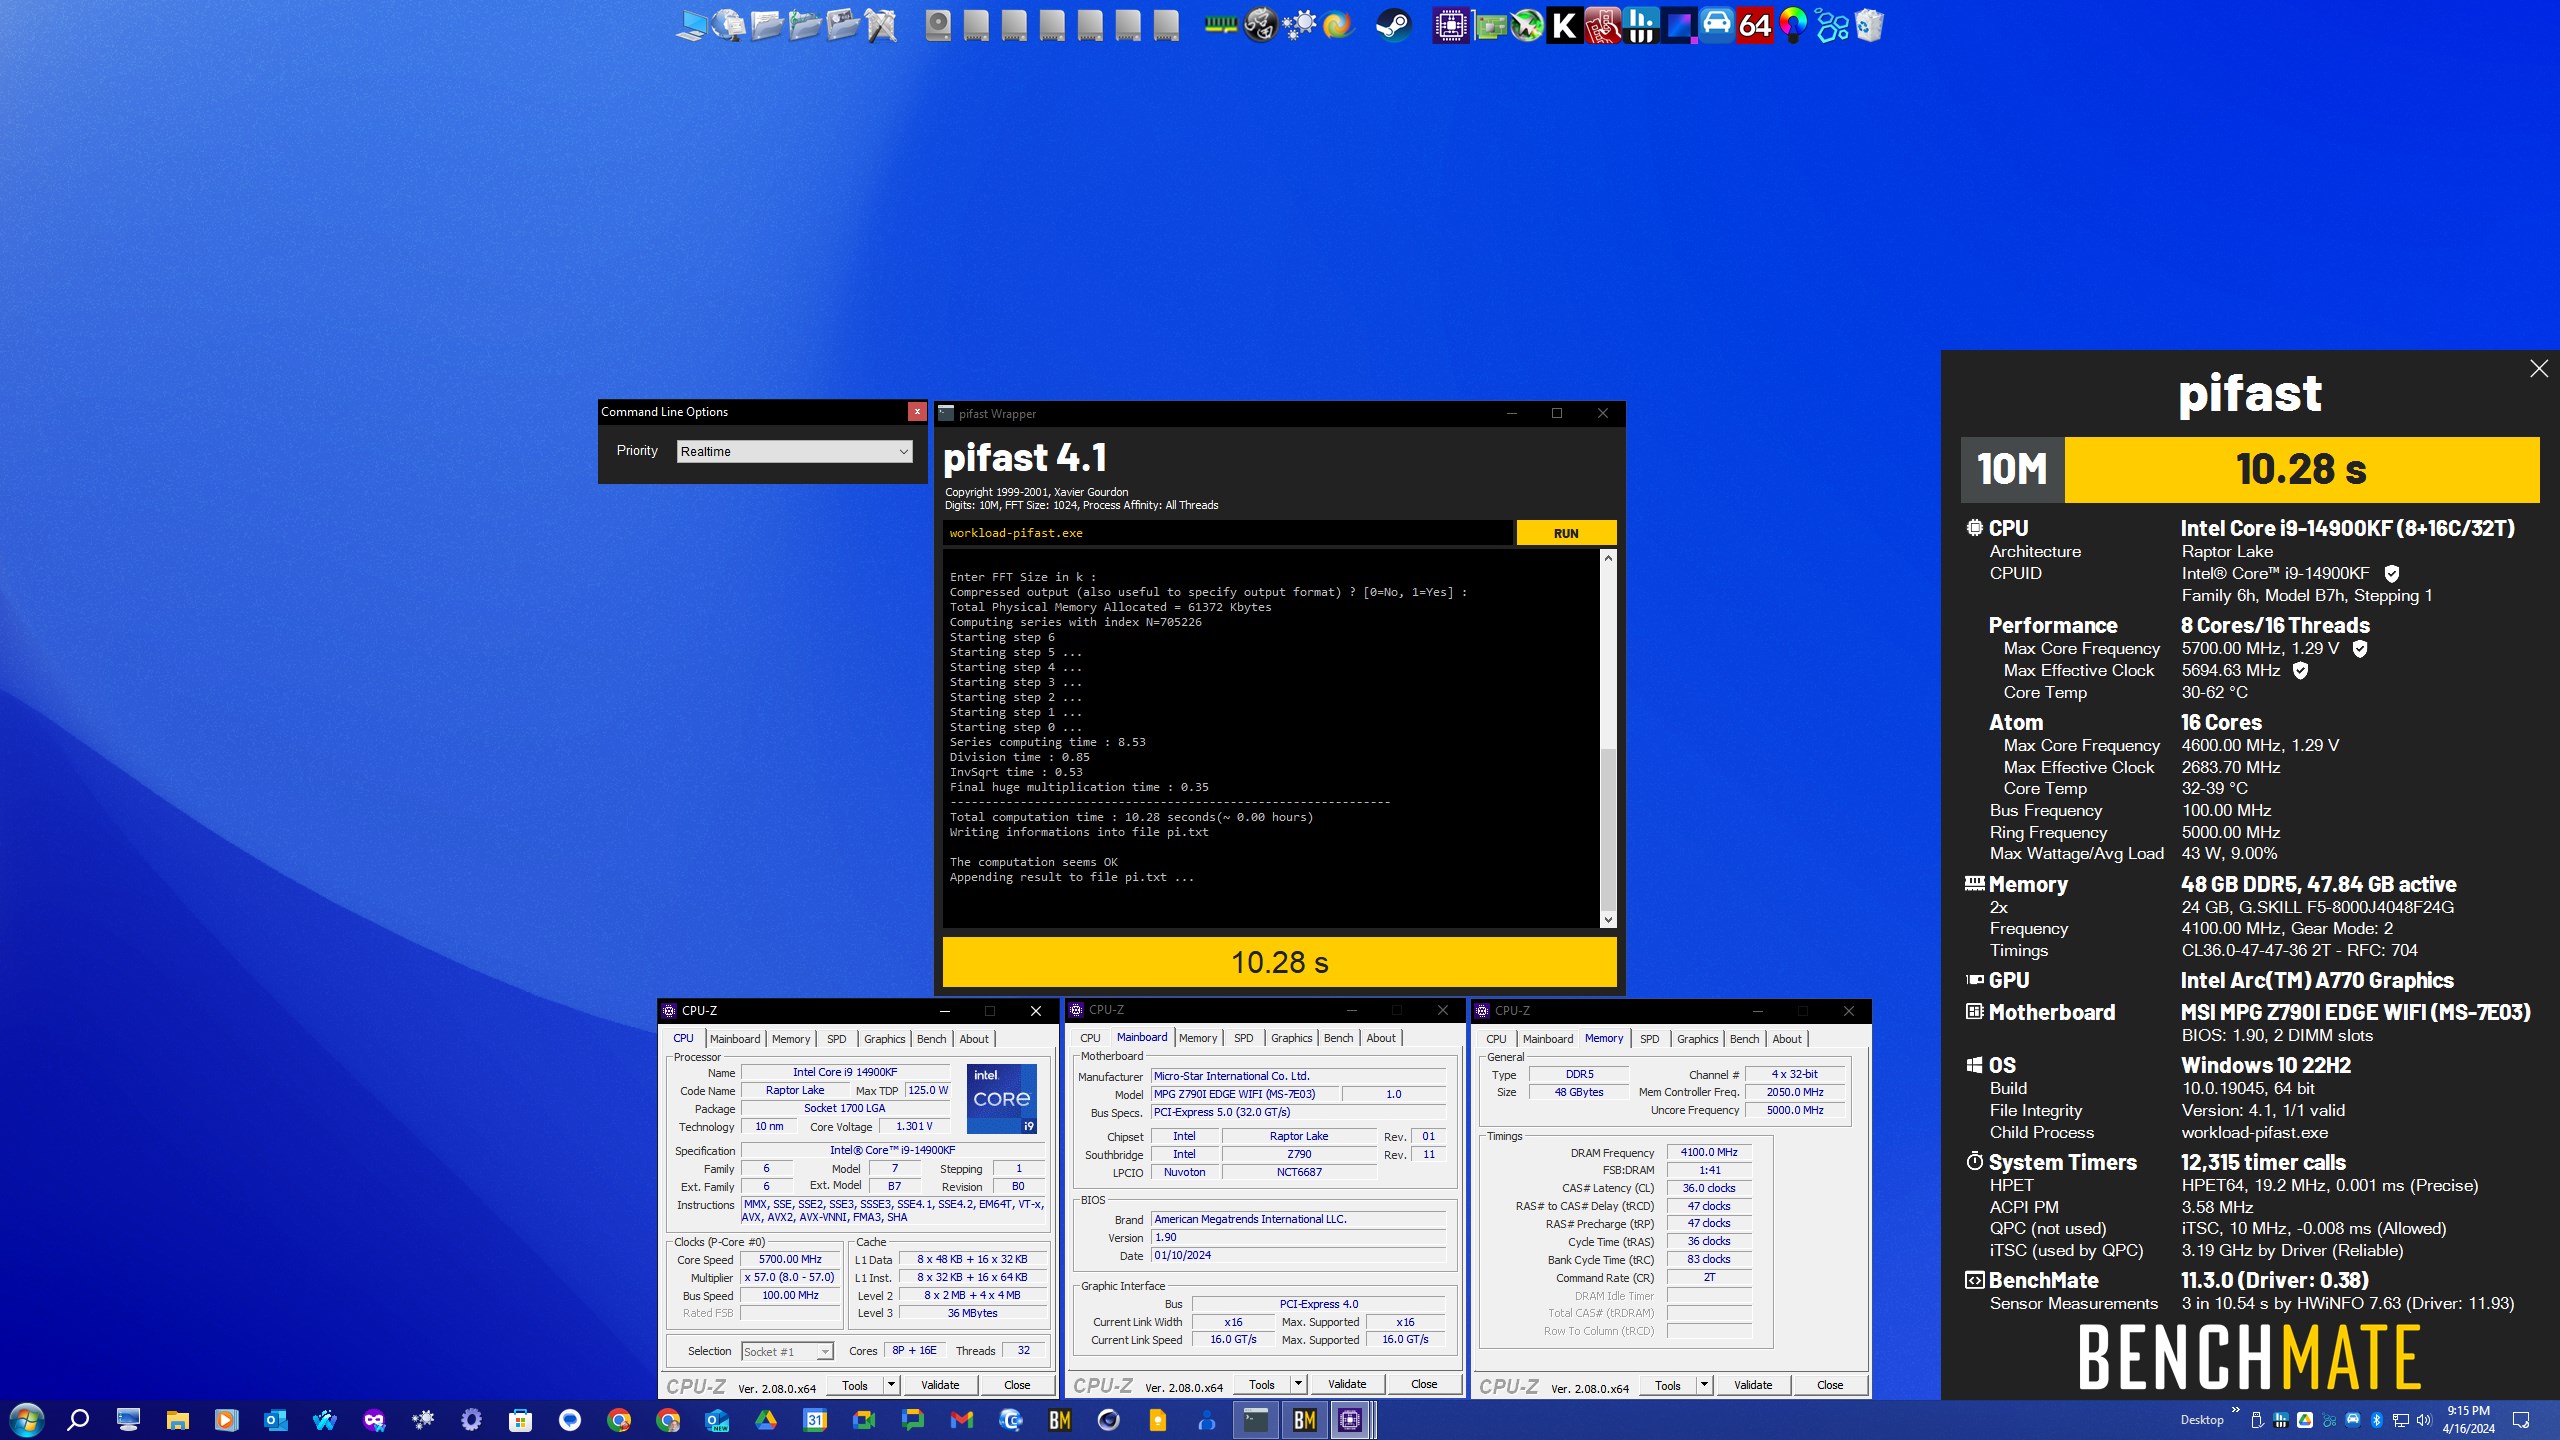Open the blue car icon in the dock
This screenshot has height=1440, width=2560.
tap(1717, 25)
